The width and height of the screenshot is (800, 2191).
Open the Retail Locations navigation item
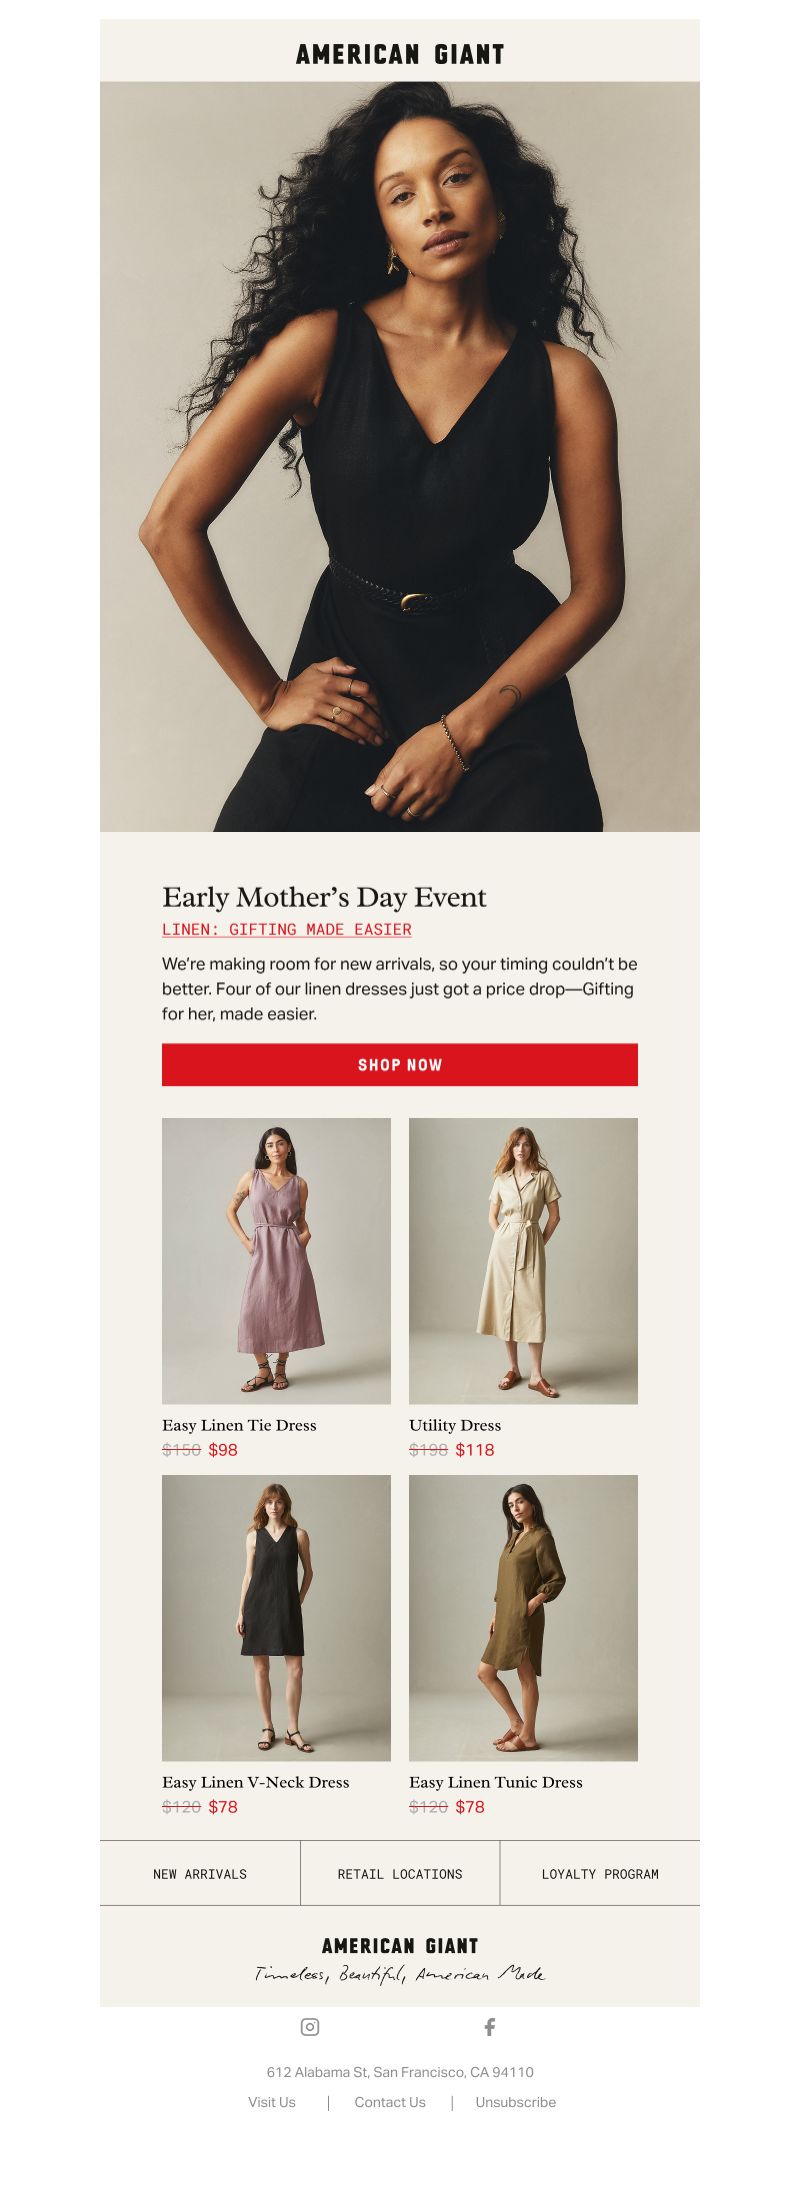pyautogui.click(x=400, y=1874)
